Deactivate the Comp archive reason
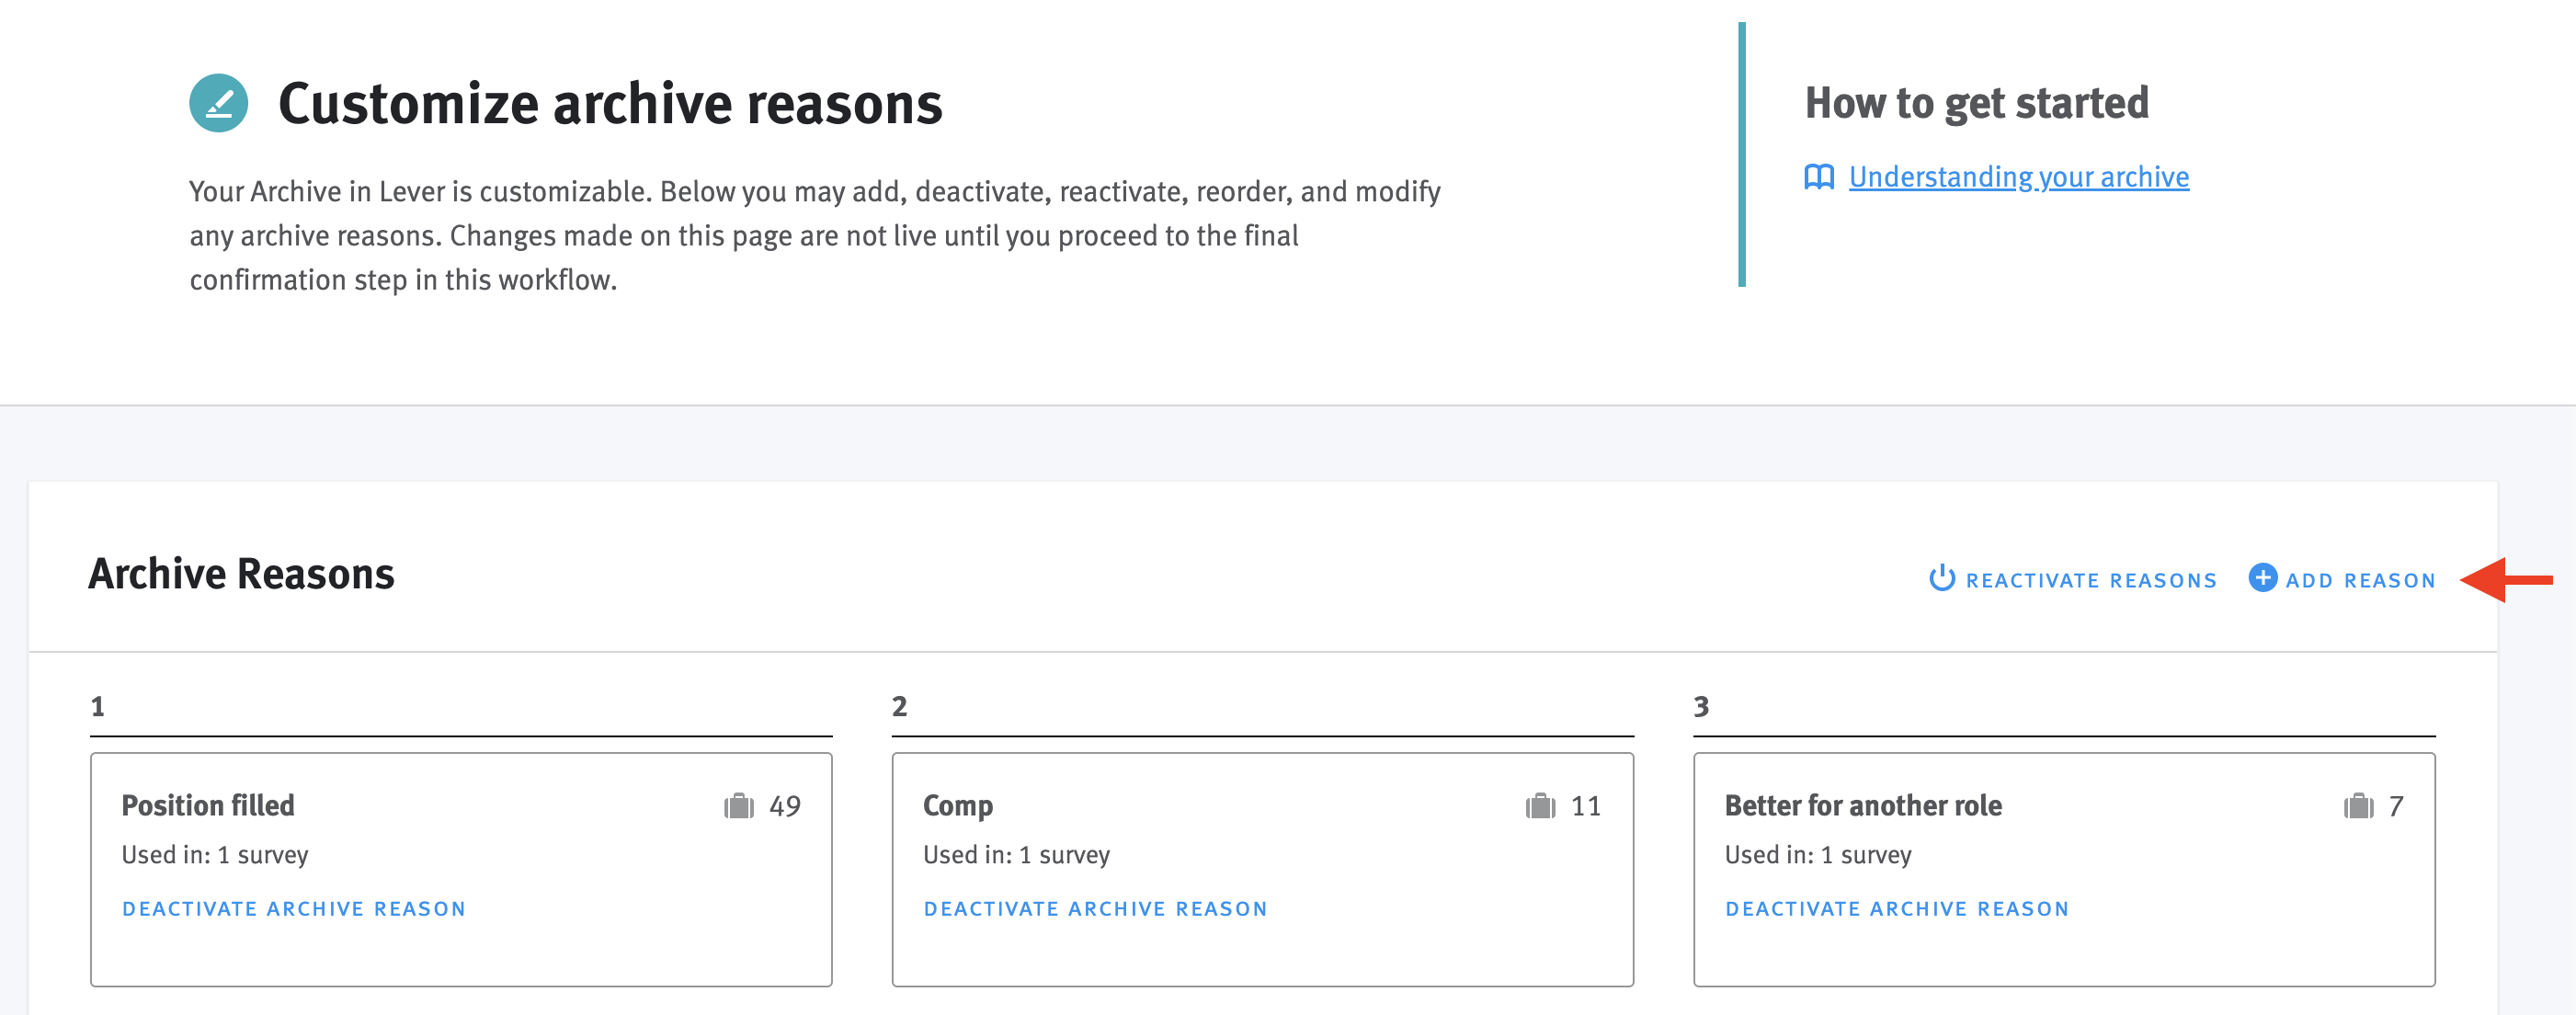The height and width of the screenshot is (1015, 2576). [1095, 908]
